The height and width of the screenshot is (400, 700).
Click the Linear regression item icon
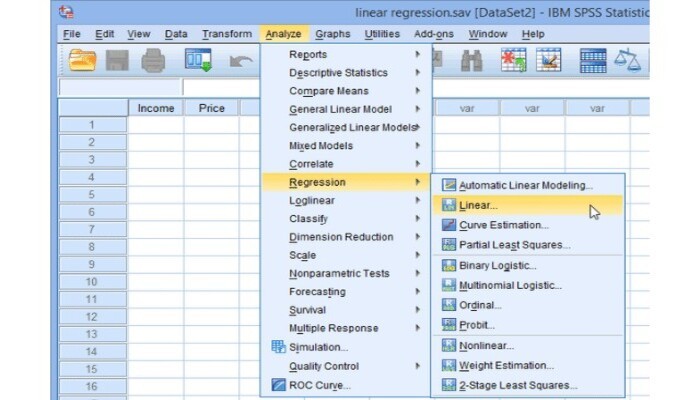click(x=449, y=205)
